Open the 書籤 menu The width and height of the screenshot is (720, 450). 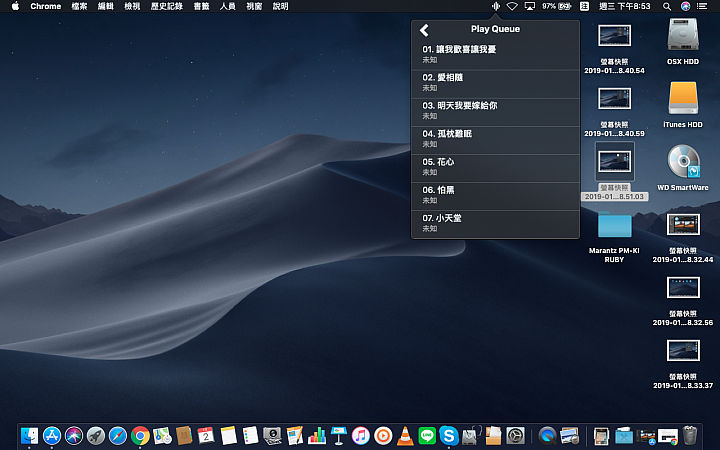(202, 6)
